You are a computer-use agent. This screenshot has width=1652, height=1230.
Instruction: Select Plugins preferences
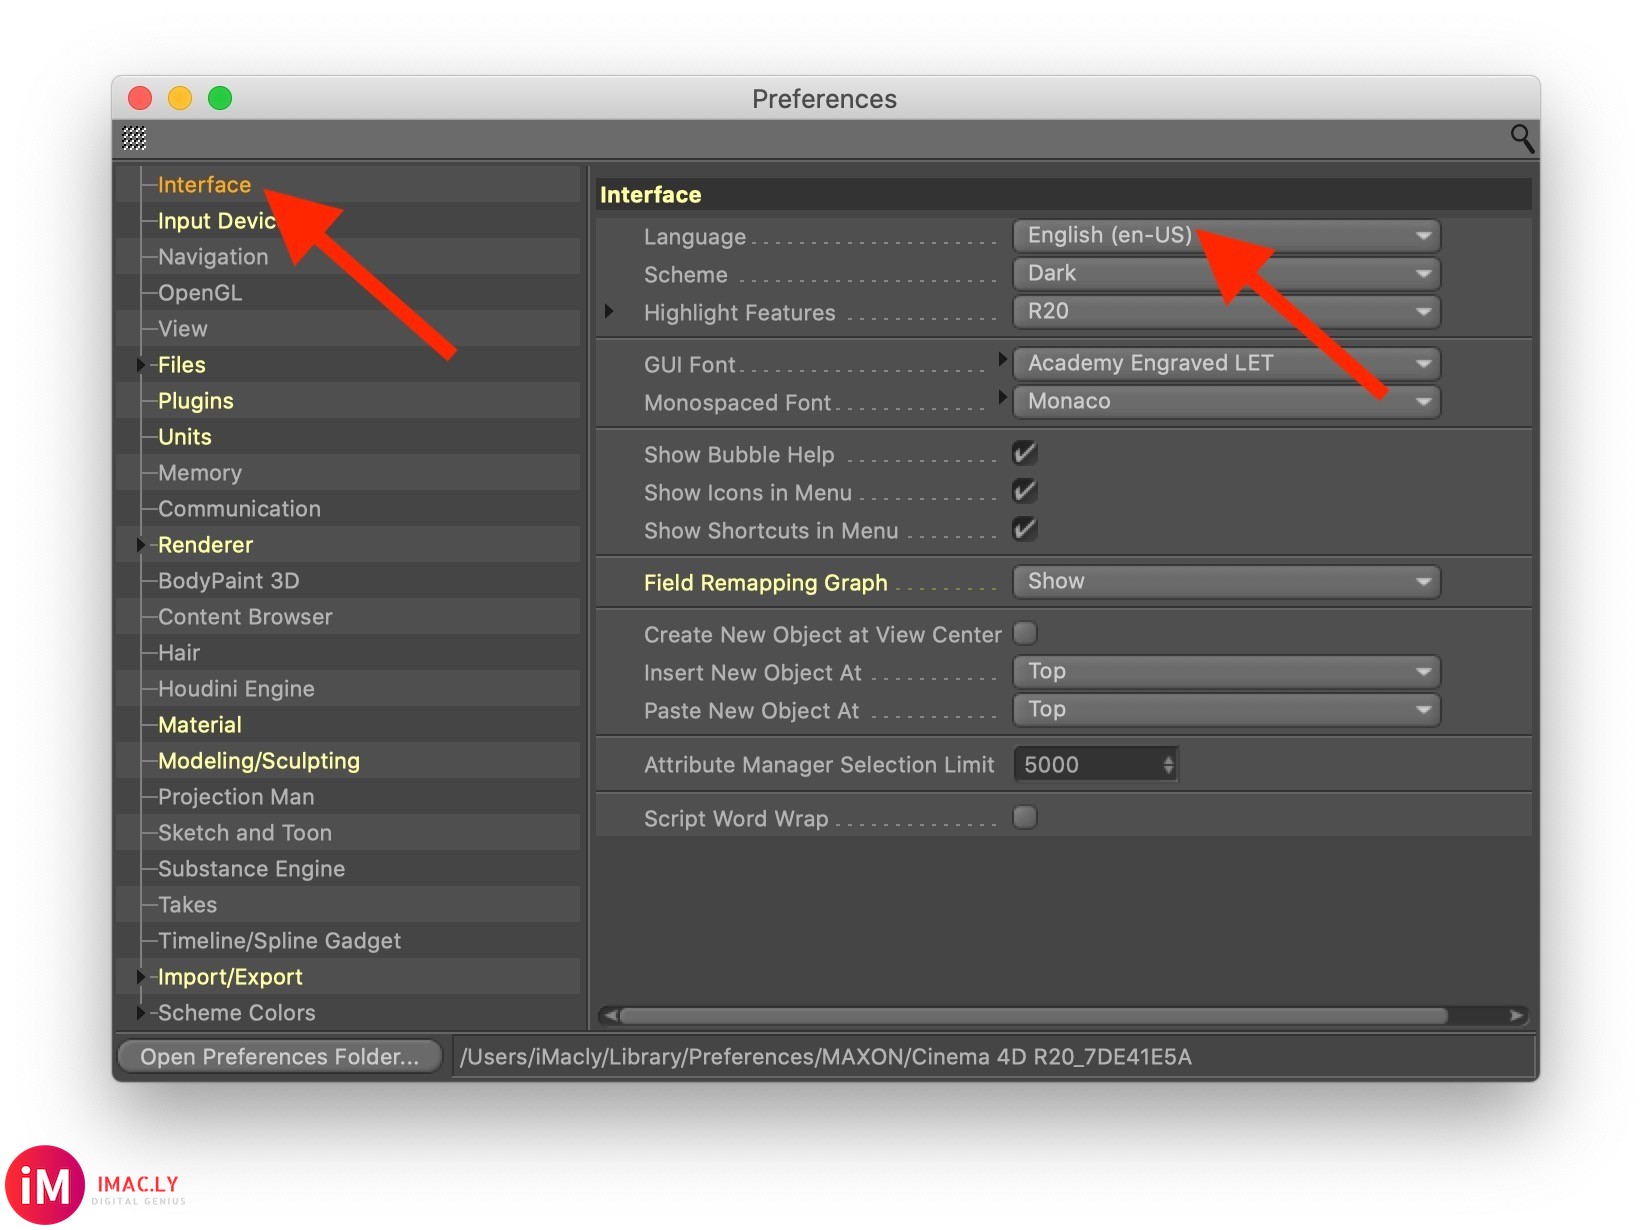pos(195,401)
